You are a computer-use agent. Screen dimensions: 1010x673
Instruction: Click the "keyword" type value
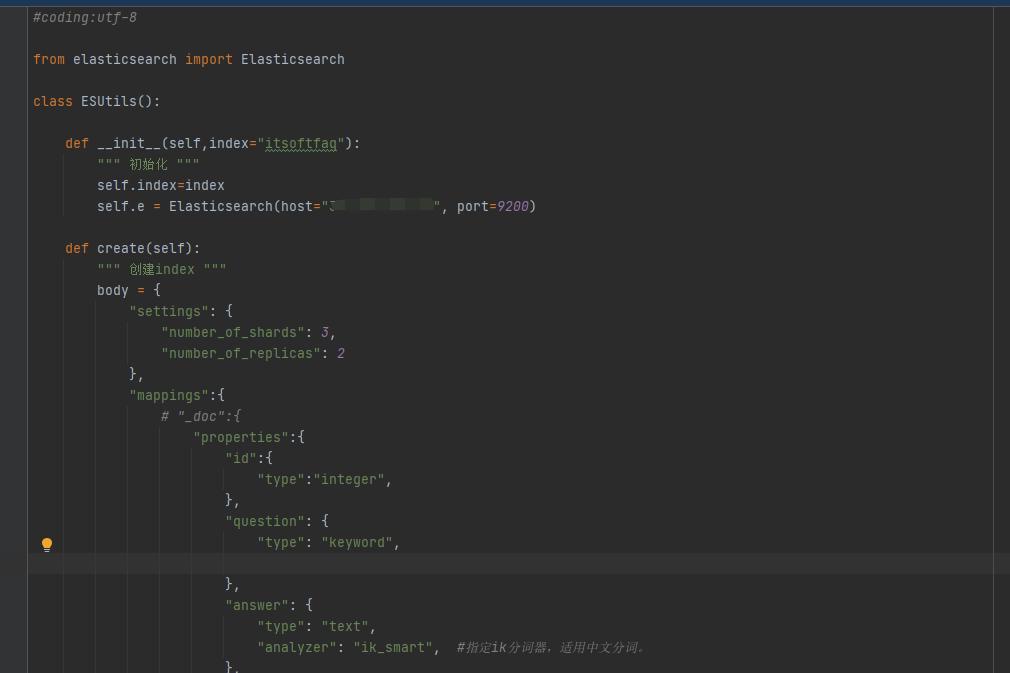(357, 543)
